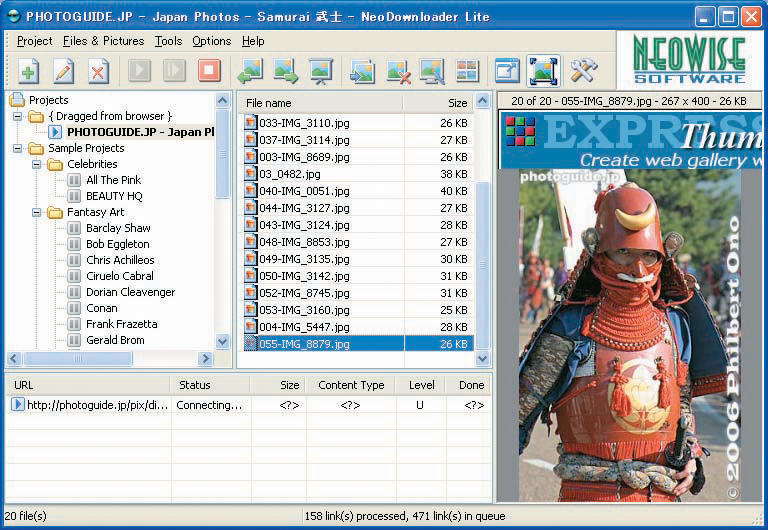The width and height of the screenshot is (768, 530).
Task: Select file 03_0482.jpg
Action: pos(358,174)
